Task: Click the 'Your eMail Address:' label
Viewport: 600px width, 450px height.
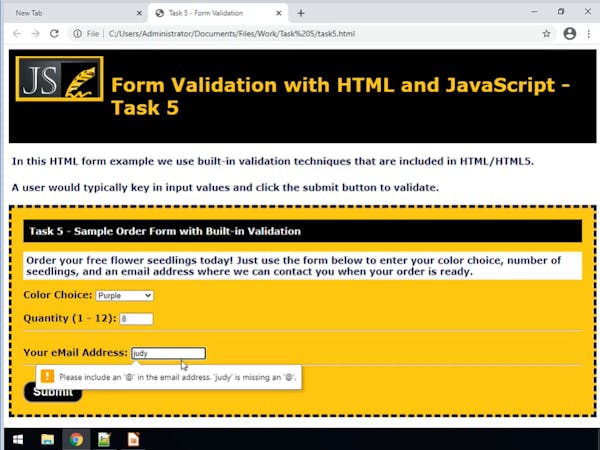Action: click(75, 352)
